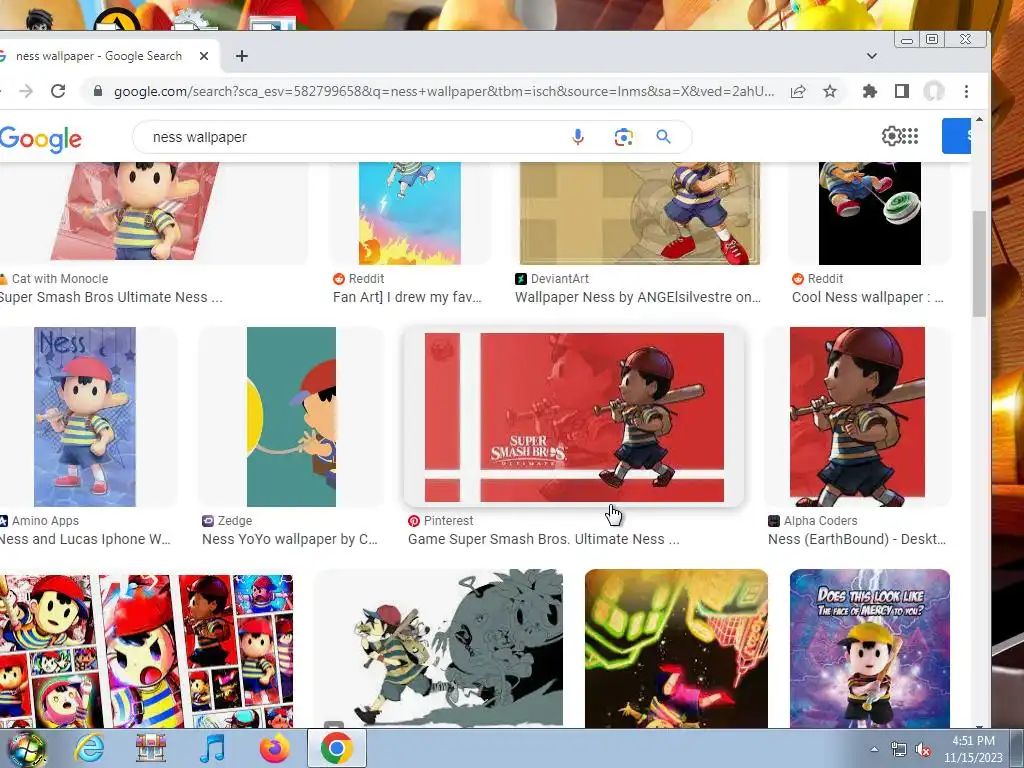Search by image with Google Lens
This screenshot has width=1024, height=768.
[624, 137]
